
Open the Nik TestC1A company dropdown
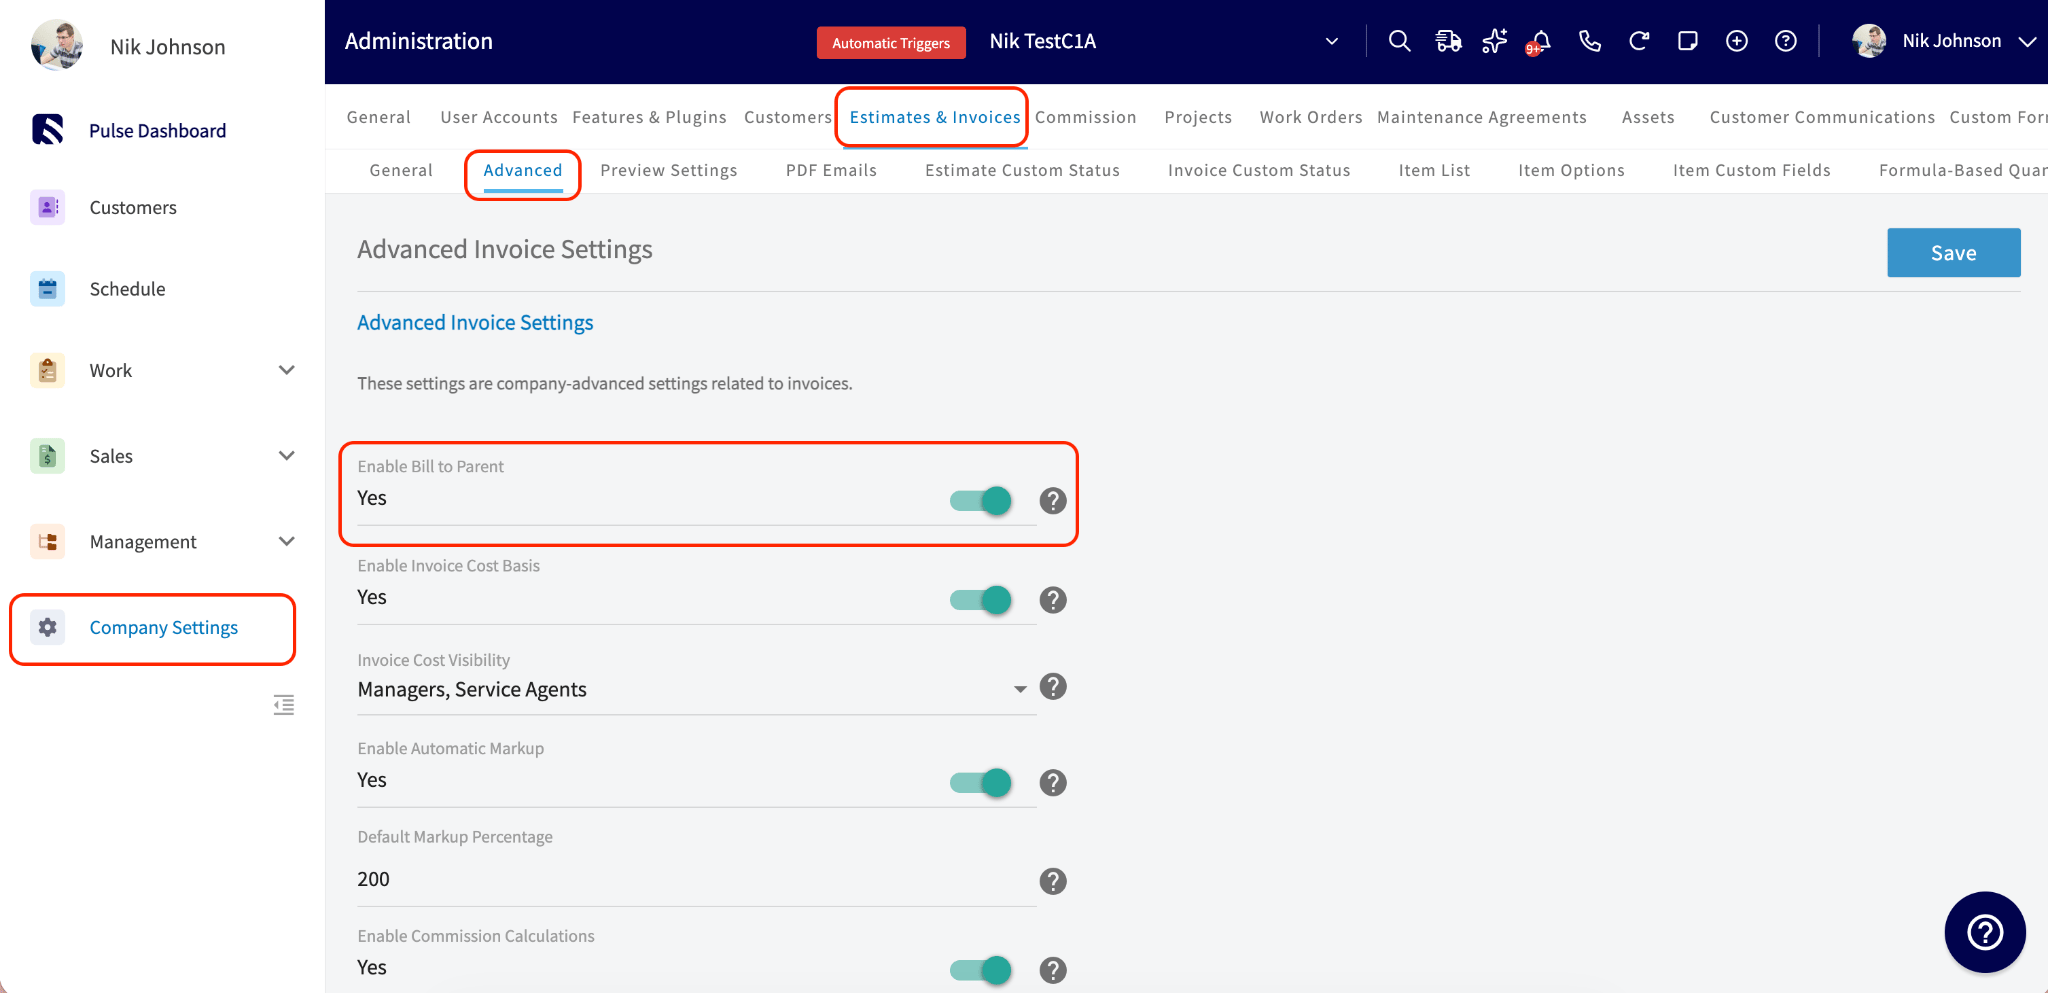(1332, 41)
